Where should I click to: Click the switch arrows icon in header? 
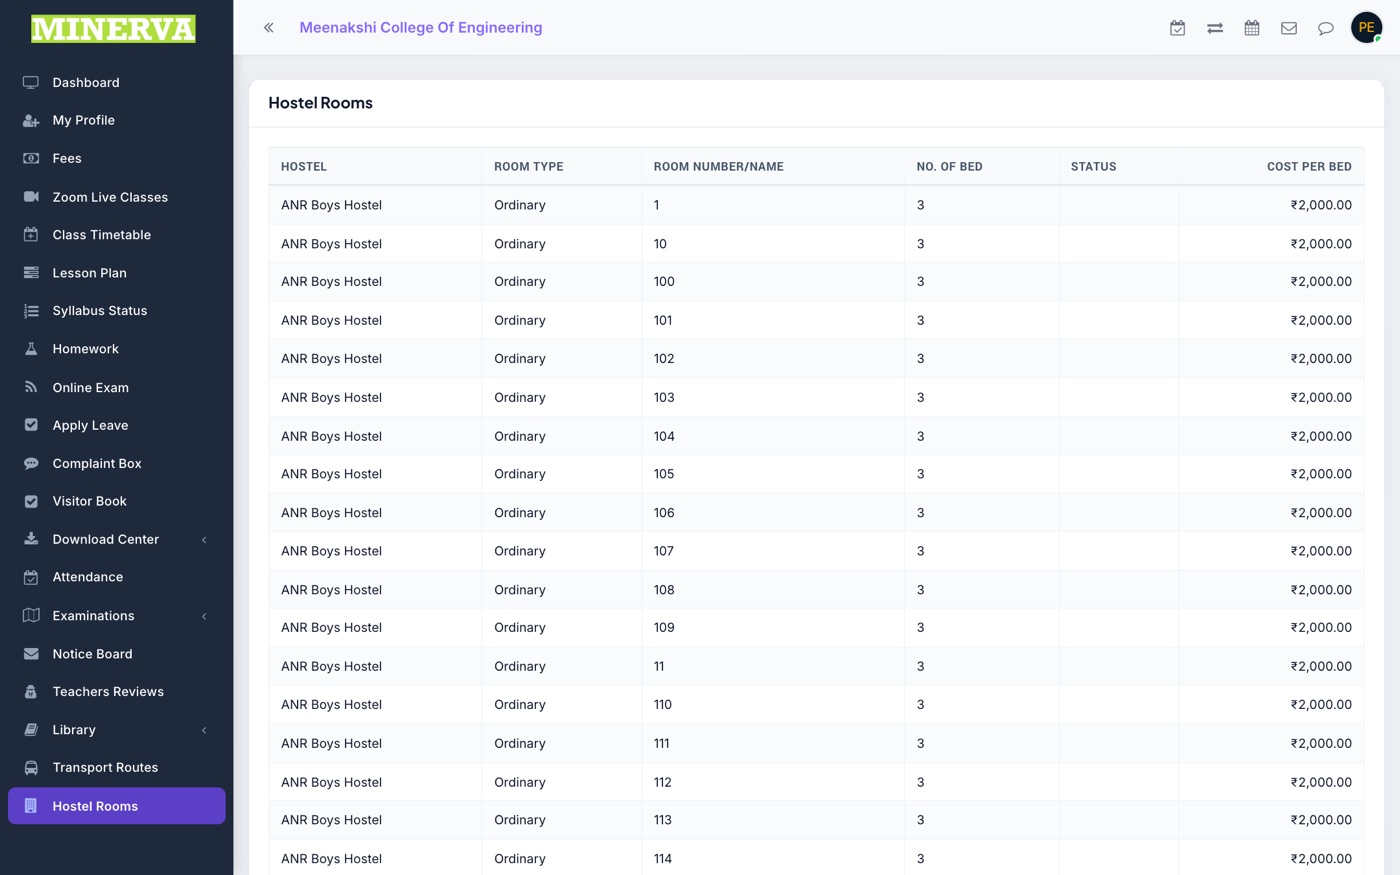pyautogui.click(x=1215, y=28)
